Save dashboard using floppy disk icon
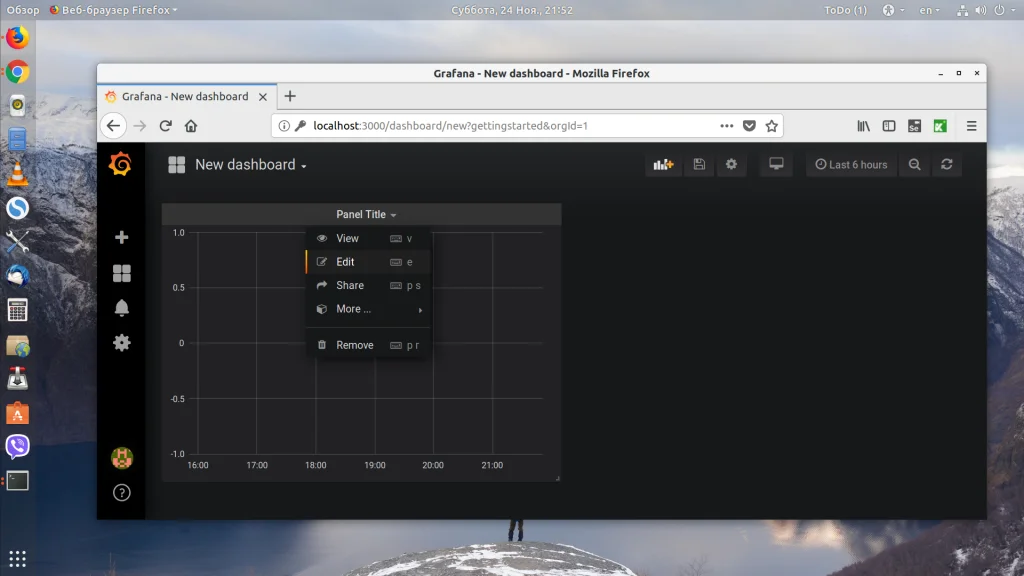1024x576 pixels. tap(699, 165)
